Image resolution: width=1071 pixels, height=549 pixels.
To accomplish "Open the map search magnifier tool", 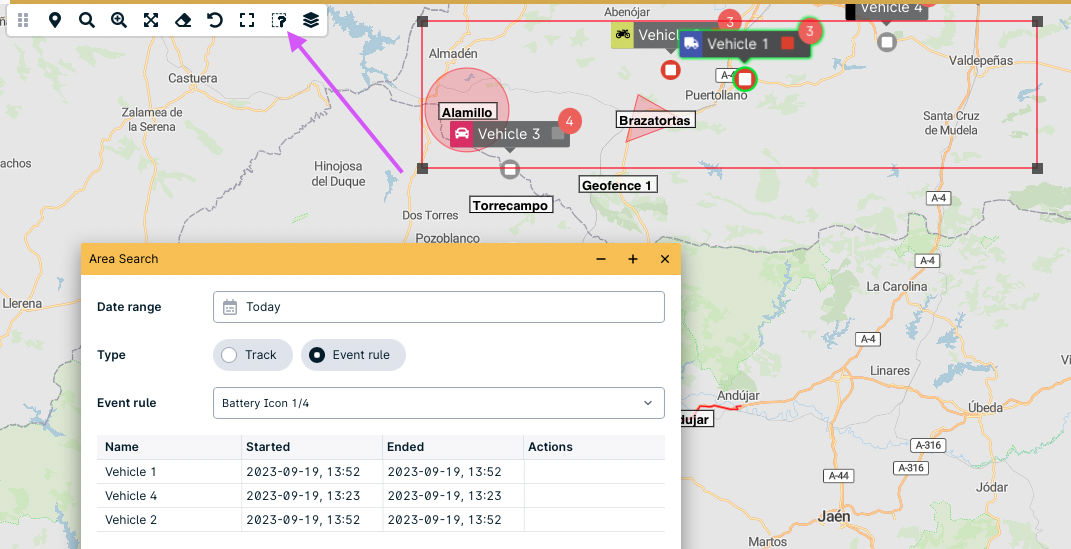I will pos(87,20).
